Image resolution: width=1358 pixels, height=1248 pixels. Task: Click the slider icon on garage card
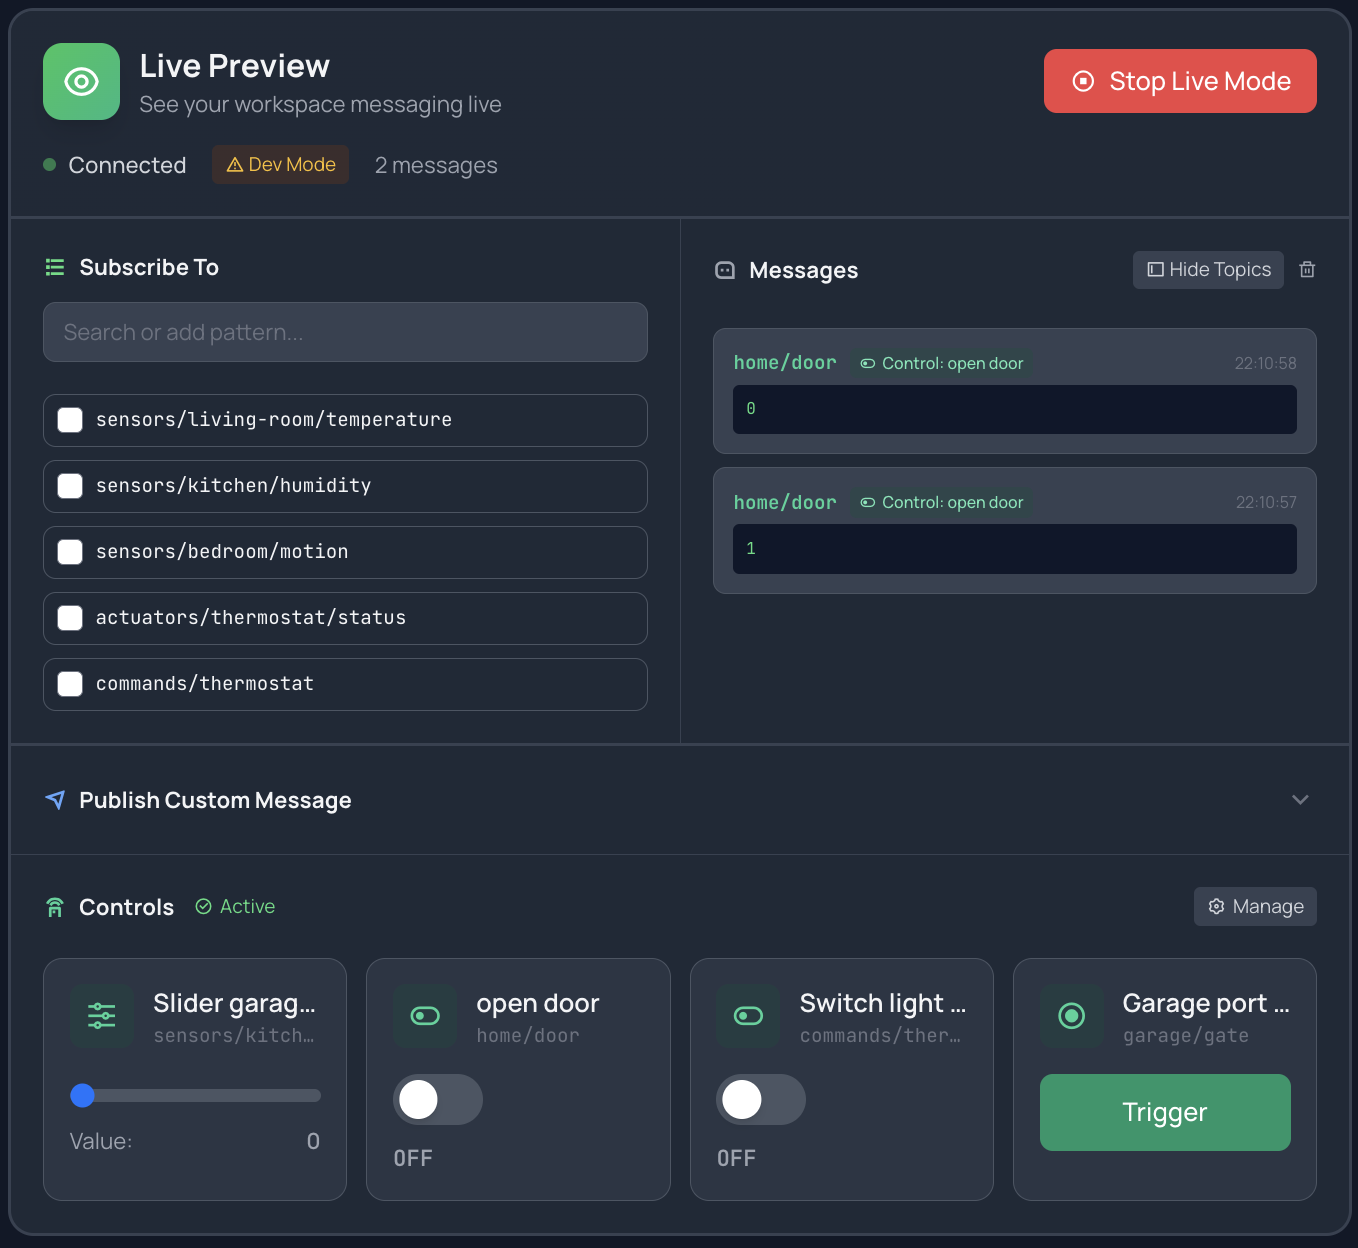click(x=102, y=1016)
